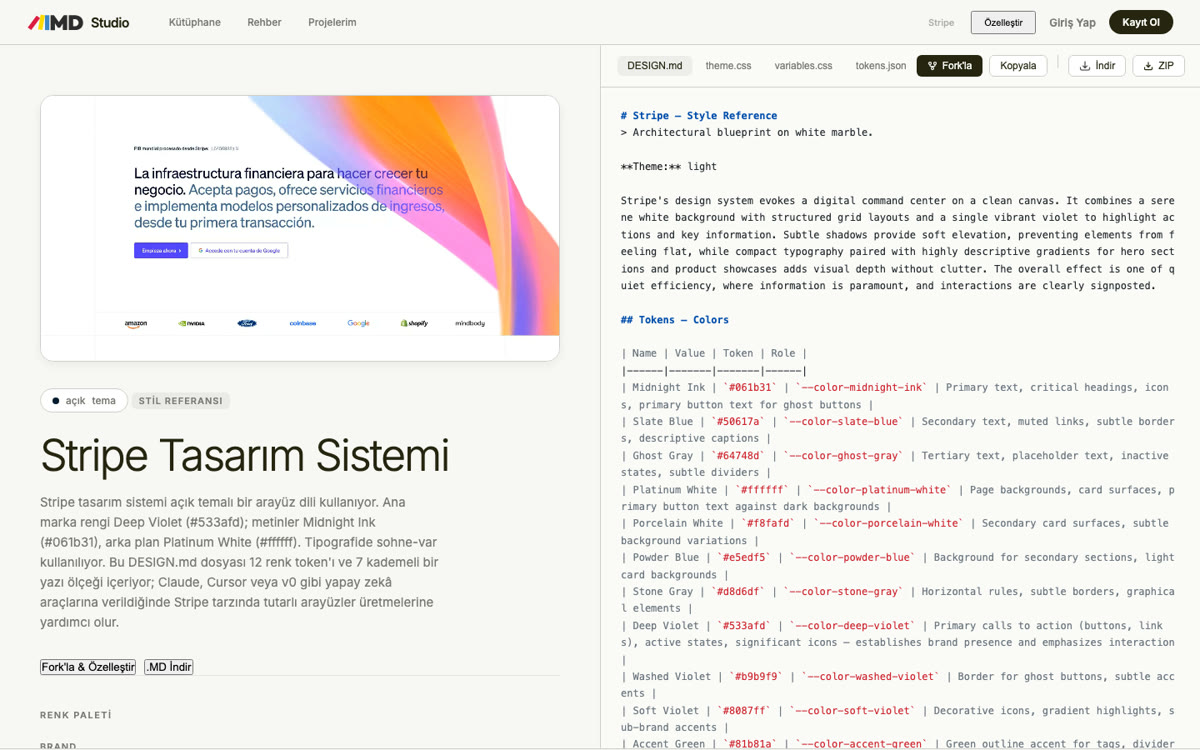Click the '## Tokens — Colors' heading line
Image resolution: width=1200 pixels, height=750 pixels.
point(675,320)
